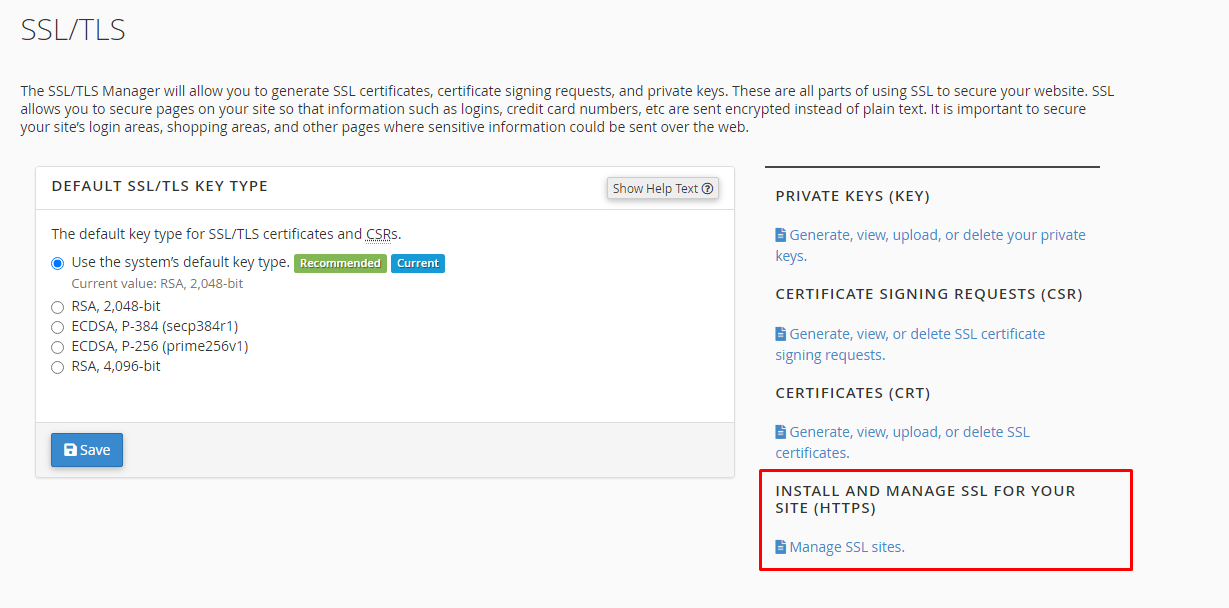1229x608 pixels.
Task: Open Generate, view, upload SSL certificates link
Action: [x=902, y=442]
